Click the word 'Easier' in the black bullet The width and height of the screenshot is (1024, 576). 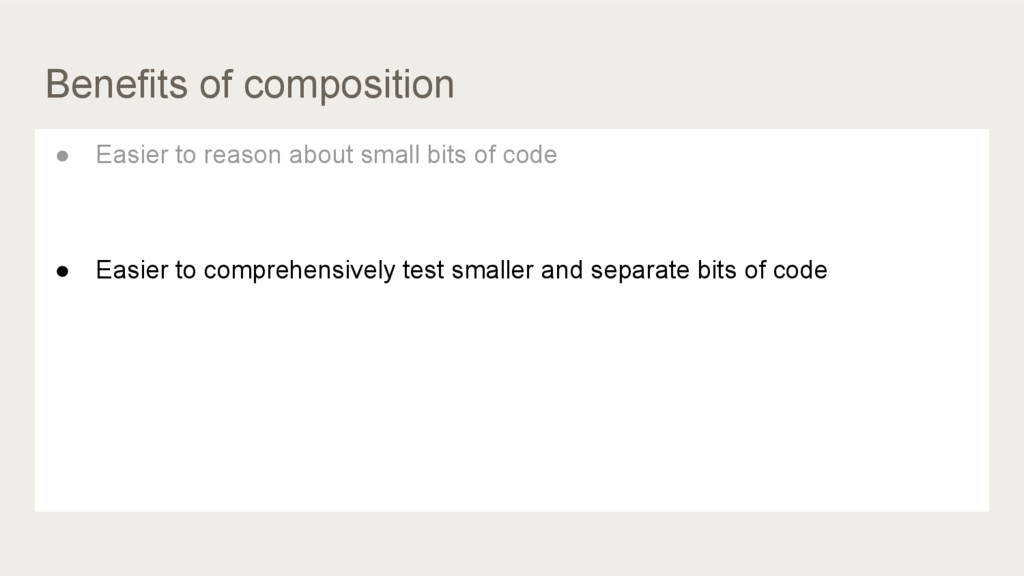(x=132, y=270)
